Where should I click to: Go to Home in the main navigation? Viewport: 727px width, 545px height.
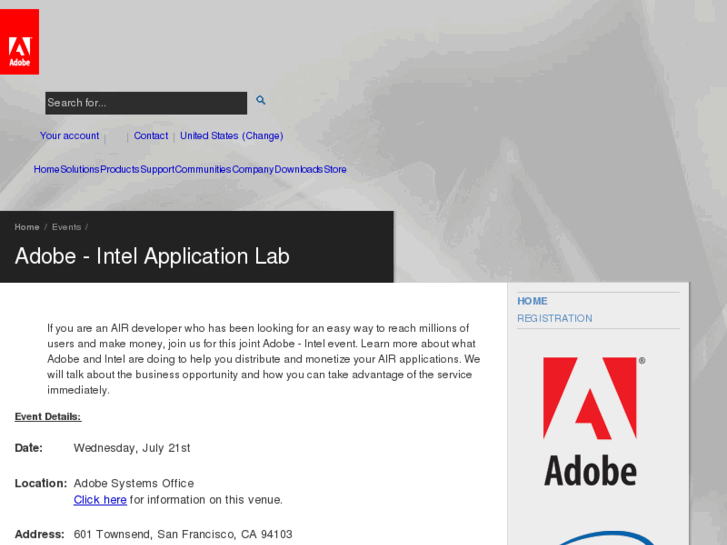[x=46, y=169]
